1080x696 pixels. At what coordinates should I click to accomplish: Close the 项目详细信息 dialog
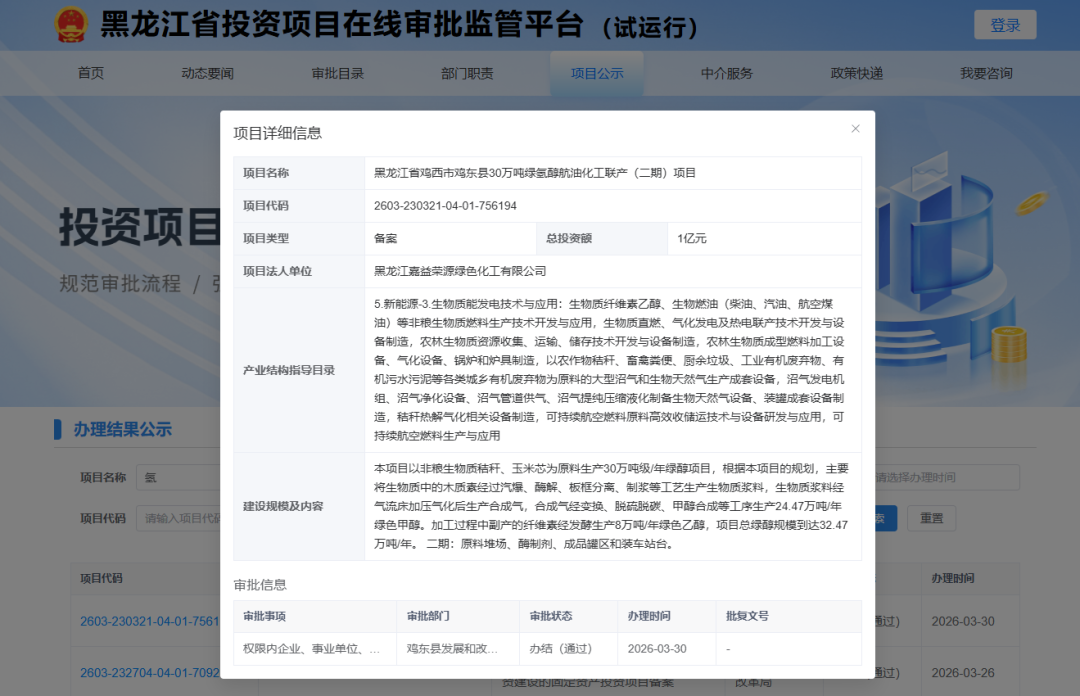click(x=855, y=128)
